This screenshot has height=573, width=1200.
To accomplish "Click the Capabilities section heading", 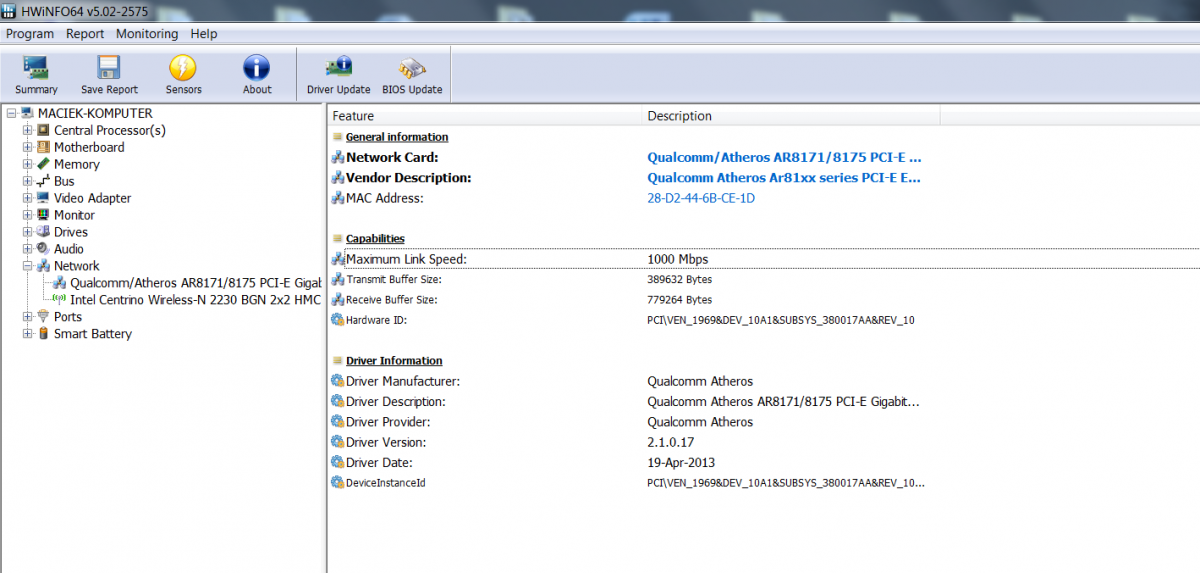I will tap(375, 239).
